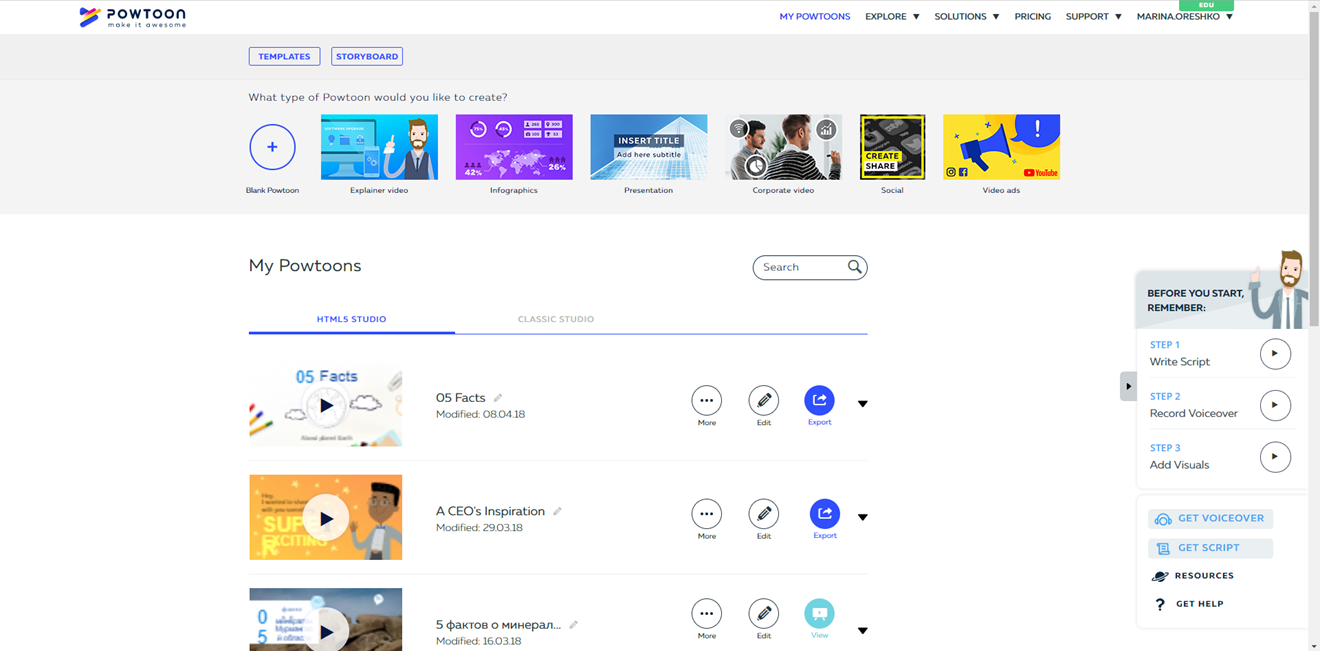
Task: Create a Blank Powtoon with plus icon
Action: (x=272, y=147)
